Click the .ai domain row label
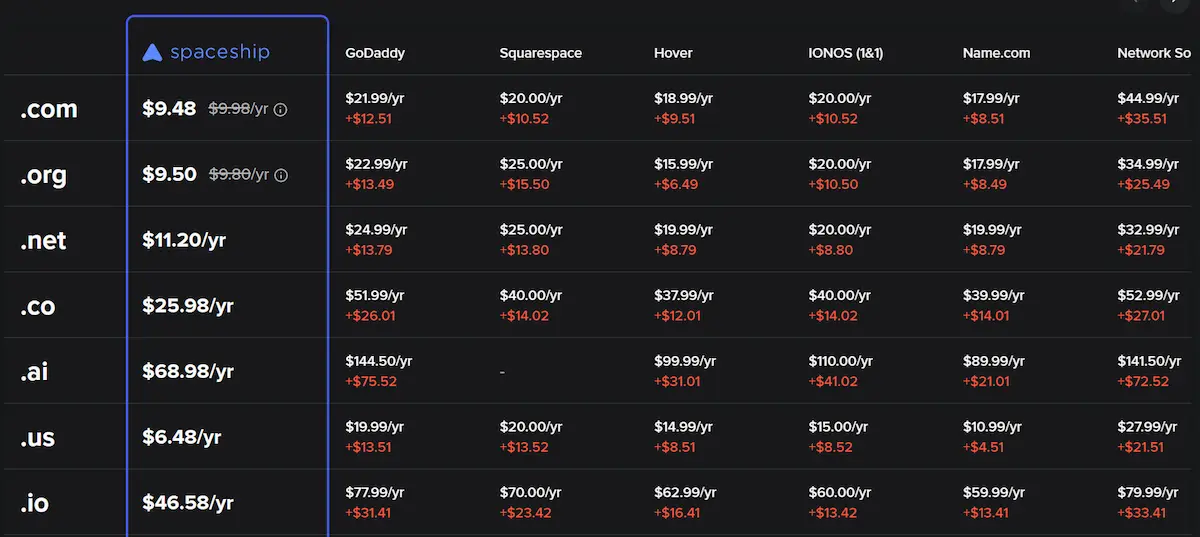The height and width of the screenshot is (537, 1200). [34, 372]
